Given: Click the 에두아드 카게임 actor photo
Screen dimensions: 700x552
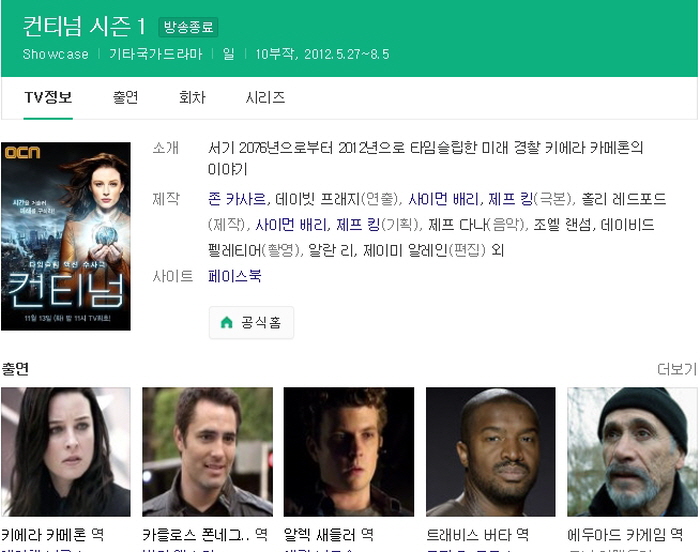Looking at the screenshot, I should point(632,451).
